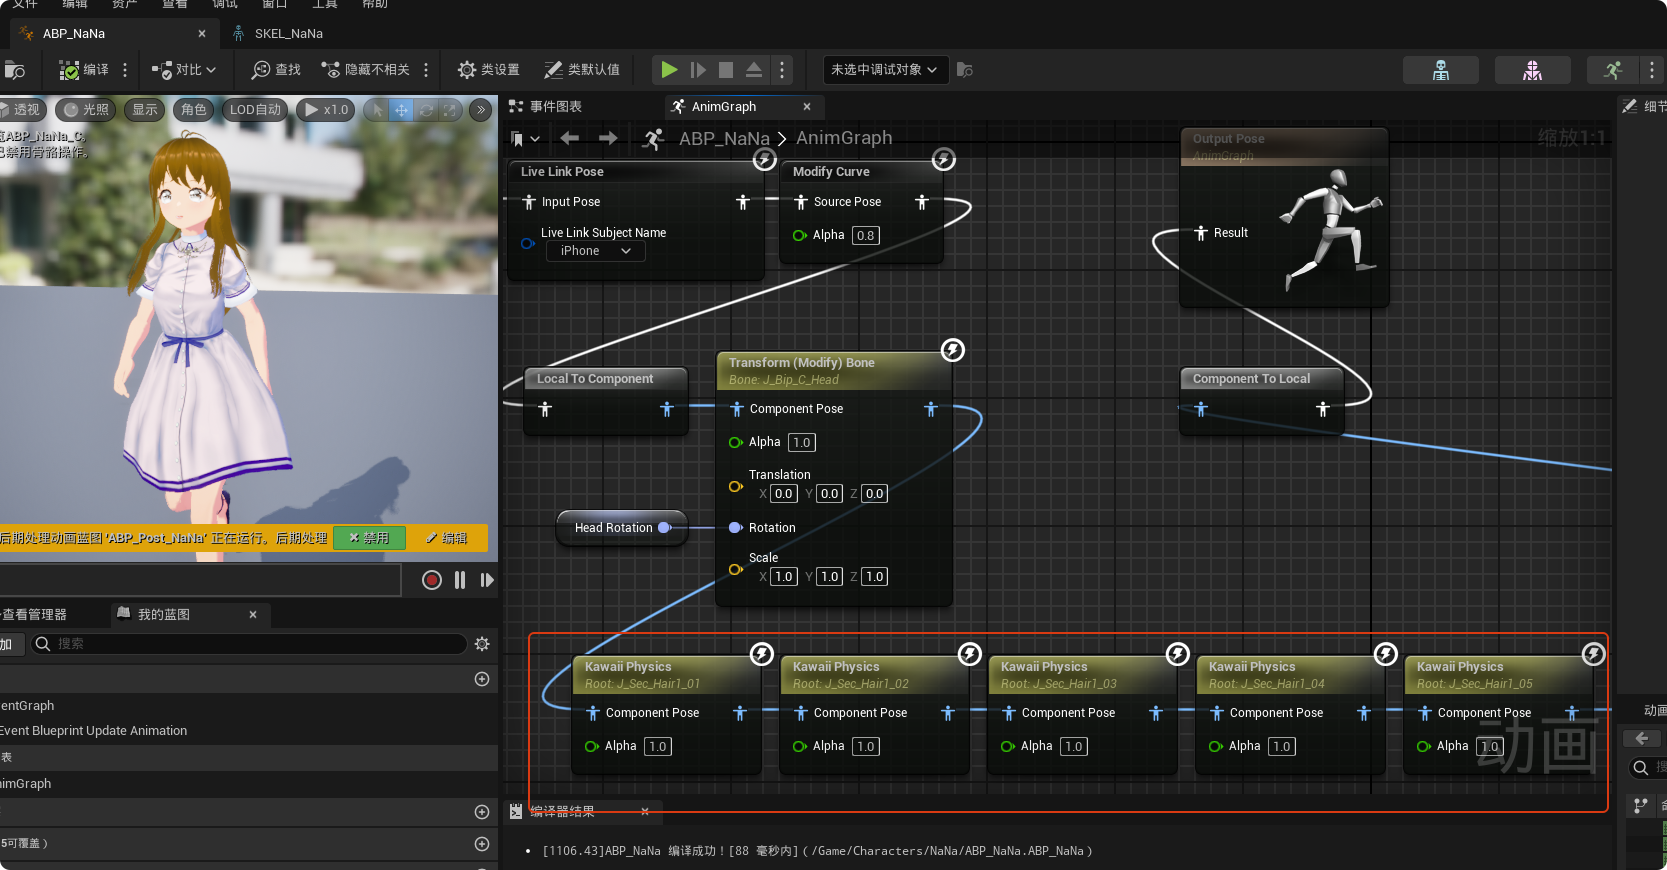Disable post-process blueprint with 禁用 button

pos(369,538)
